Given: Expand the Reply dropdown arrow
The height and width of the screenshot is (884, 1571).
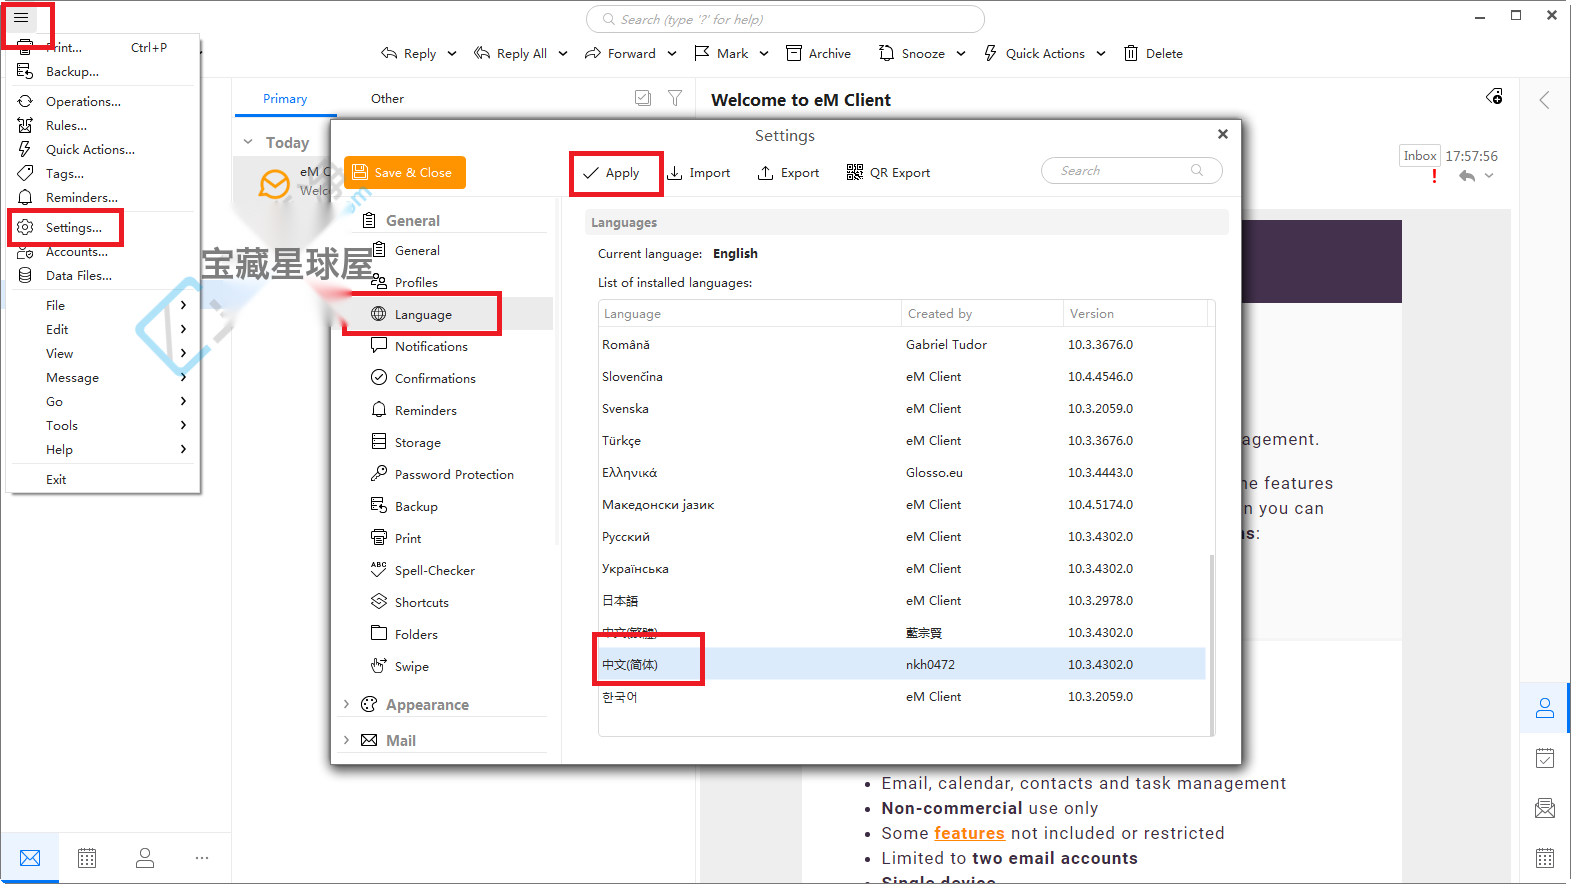Looking at the screenshot, I should pos(452,54).
